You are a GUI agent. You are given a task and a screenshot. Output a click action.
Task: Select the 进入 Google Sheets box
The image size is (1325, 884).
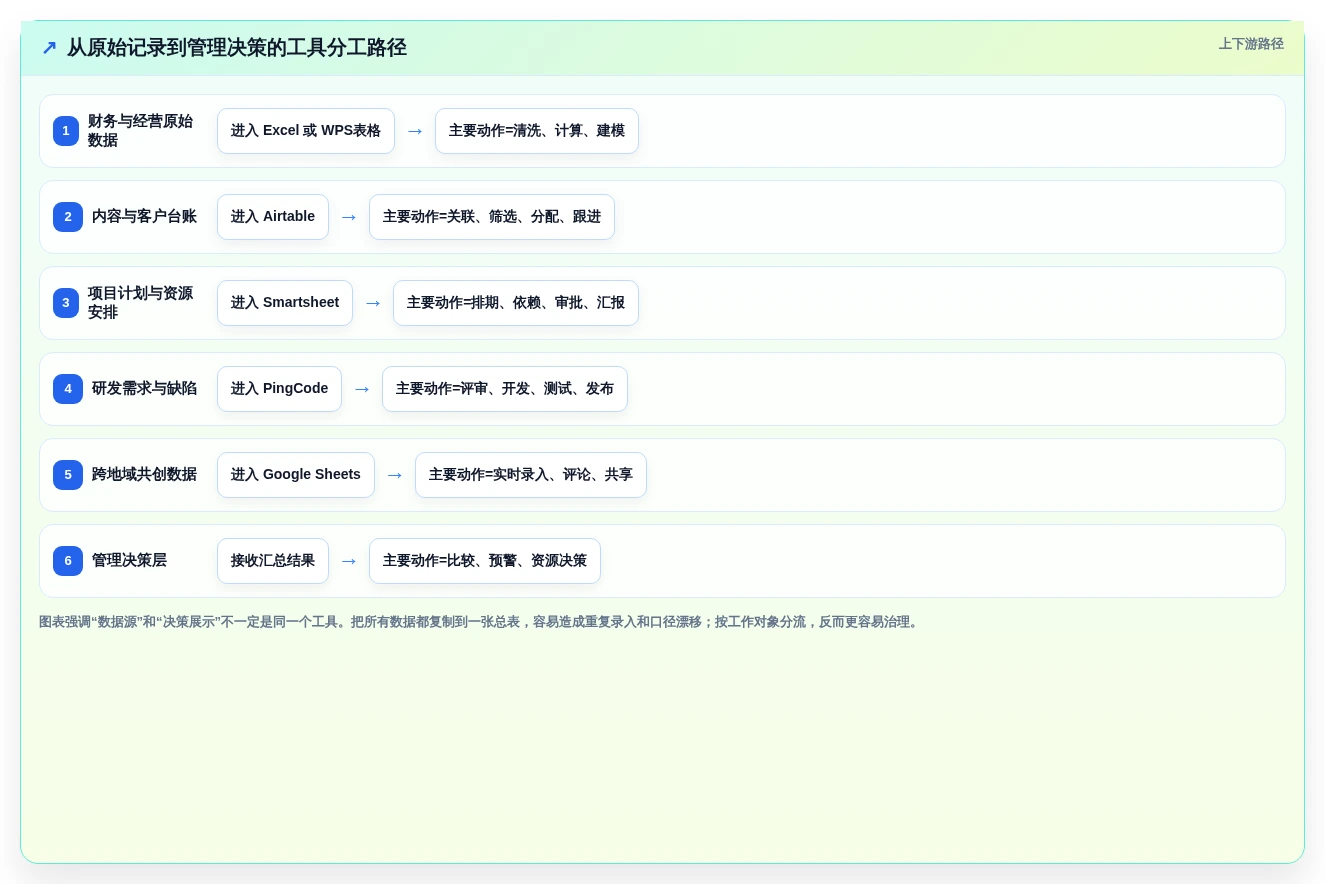tap(296, 475)
